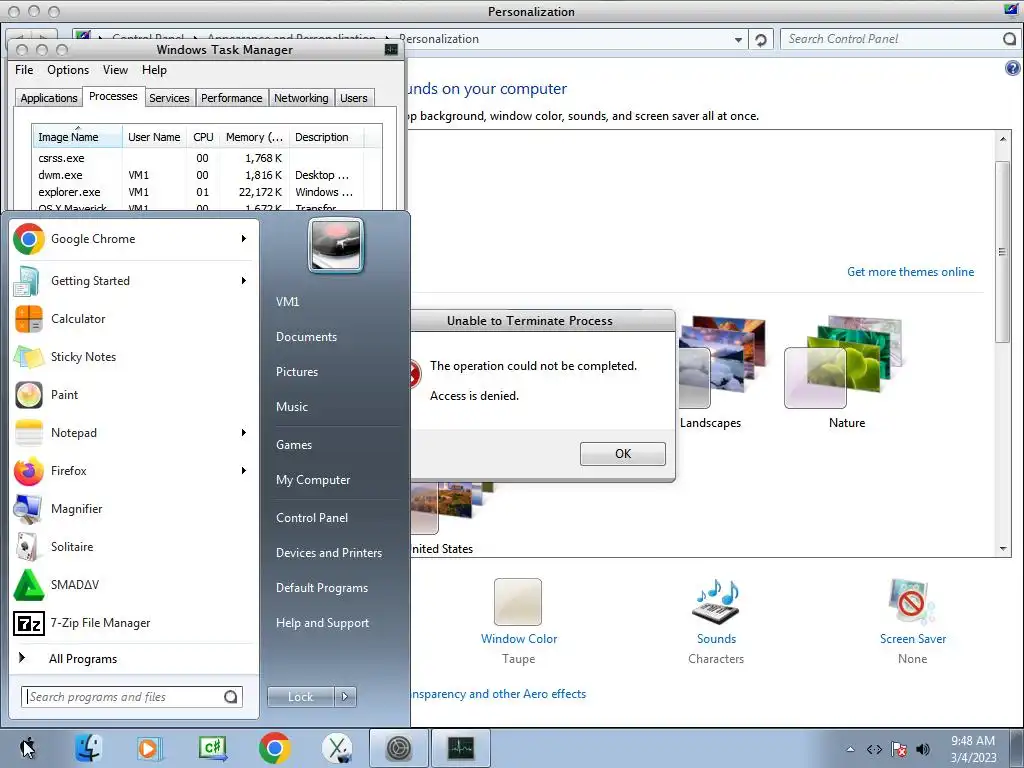The width and height of the screenshot is (1024, 768).
Task: Open the C# application icon on taskbar
Action: tap(212, 748)
